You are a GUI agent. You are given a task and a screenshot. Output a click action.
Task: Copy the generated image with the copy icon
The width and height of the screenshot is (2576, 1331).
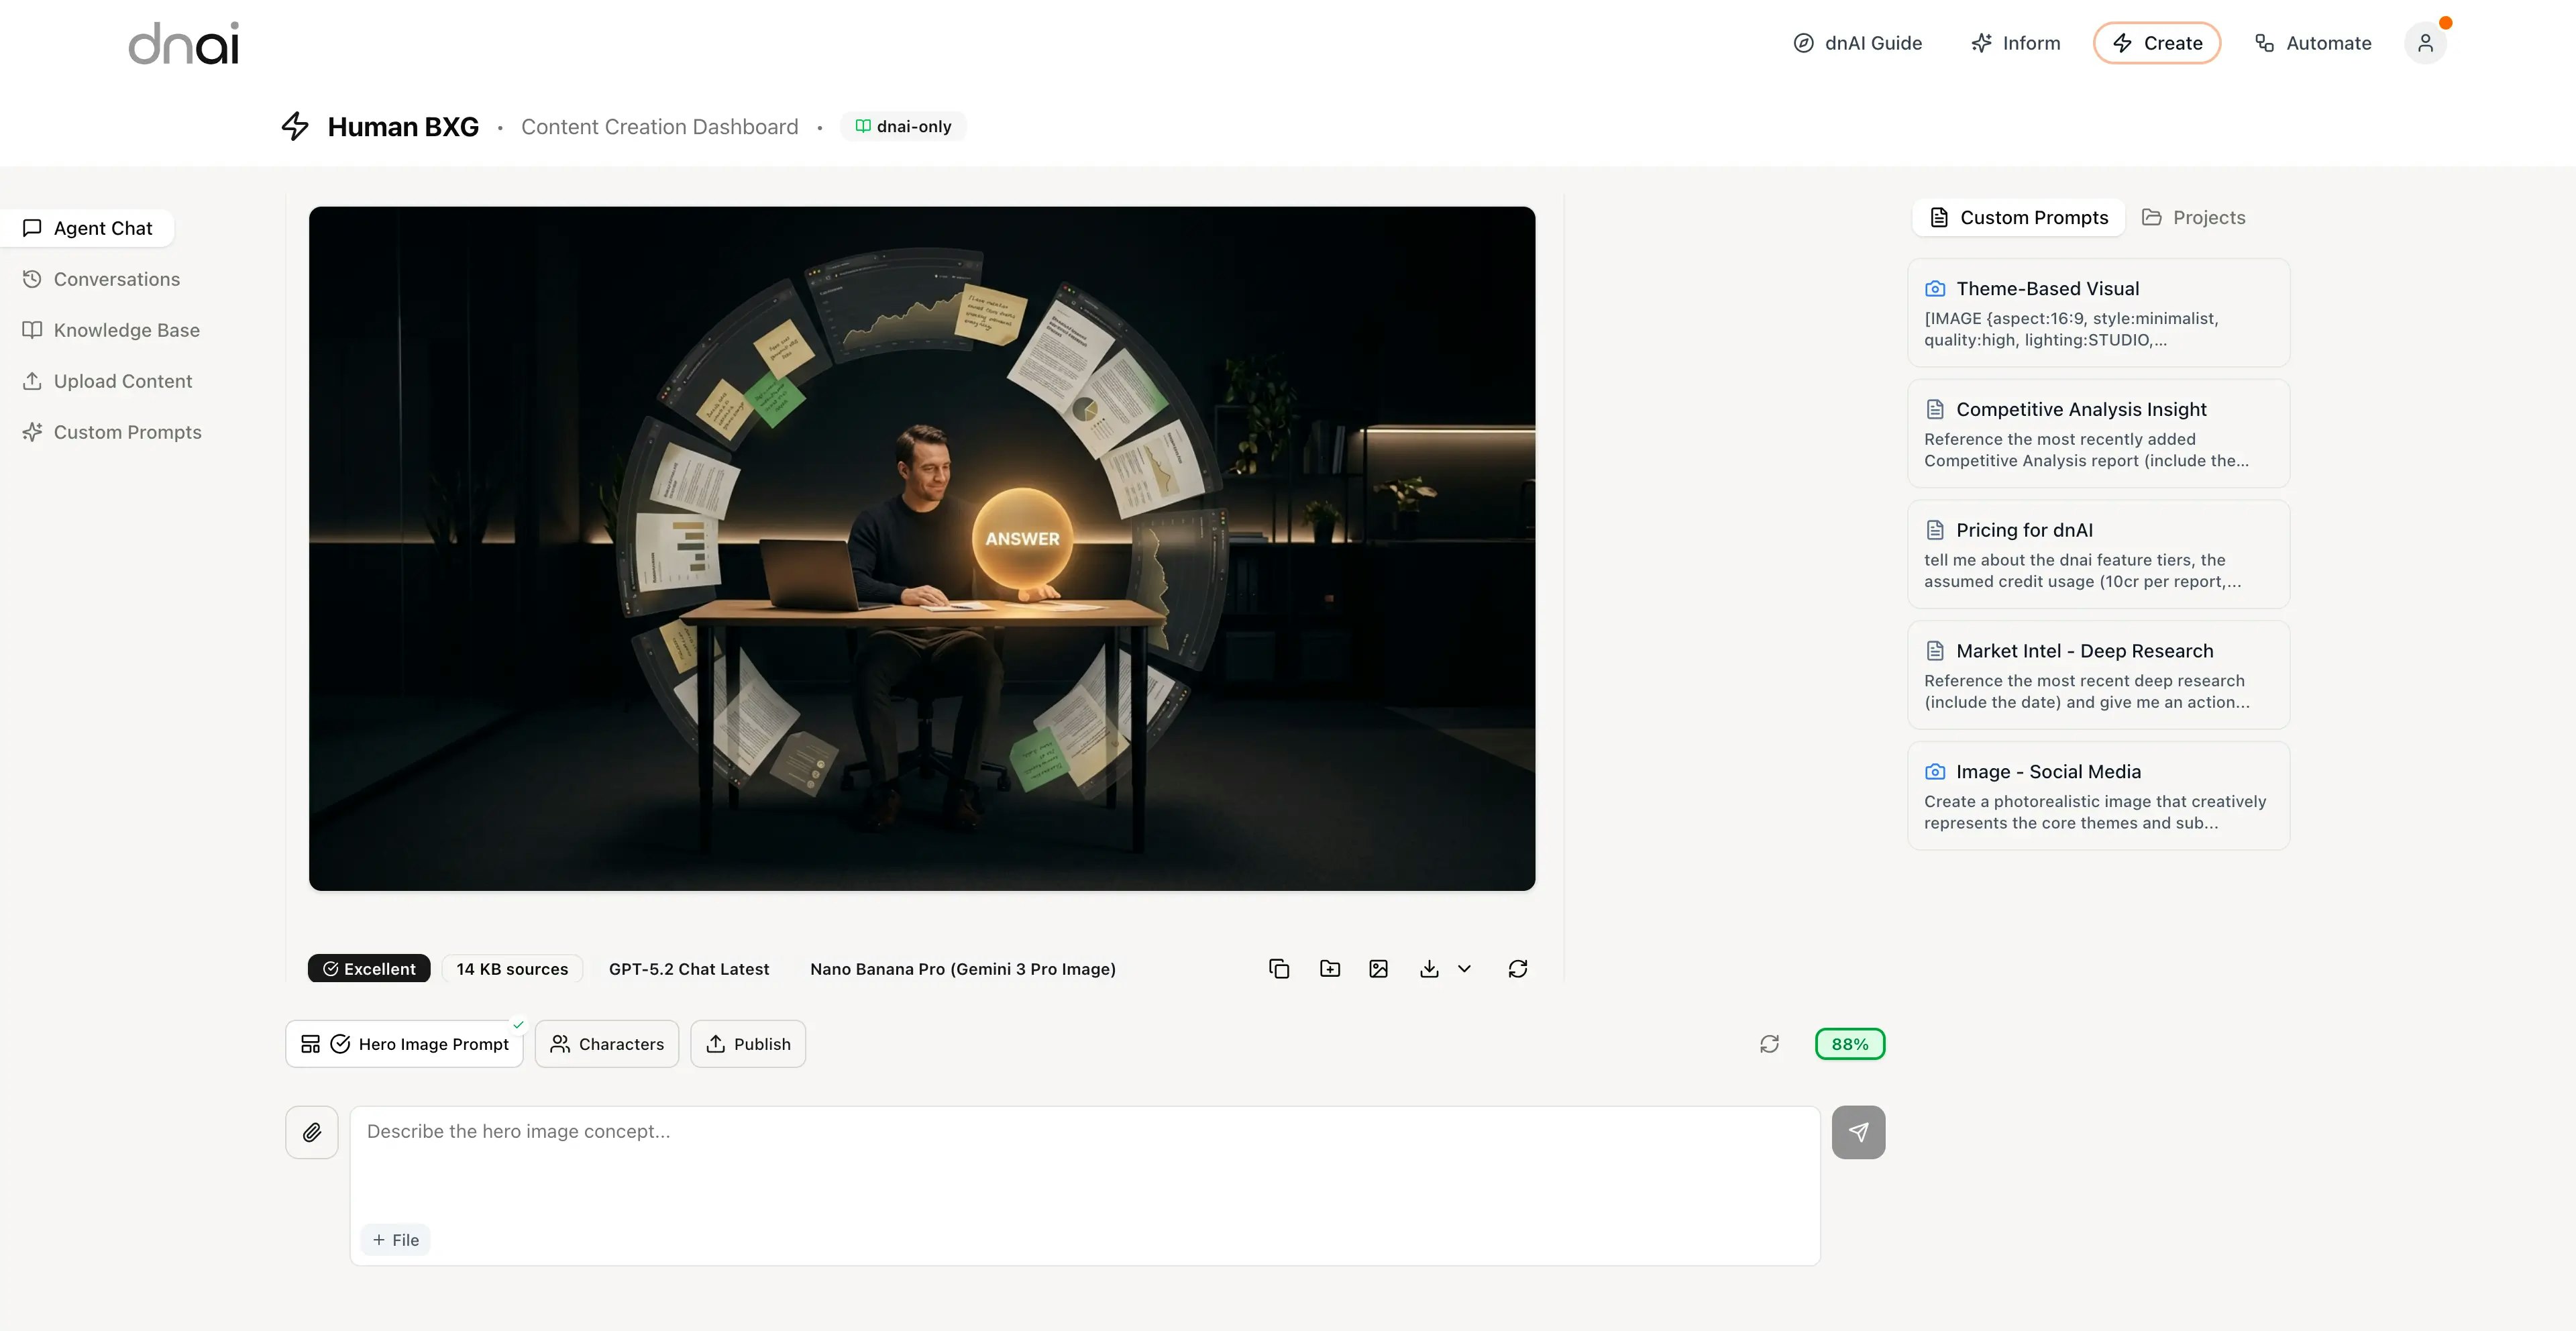click(x=1278, y=968)
